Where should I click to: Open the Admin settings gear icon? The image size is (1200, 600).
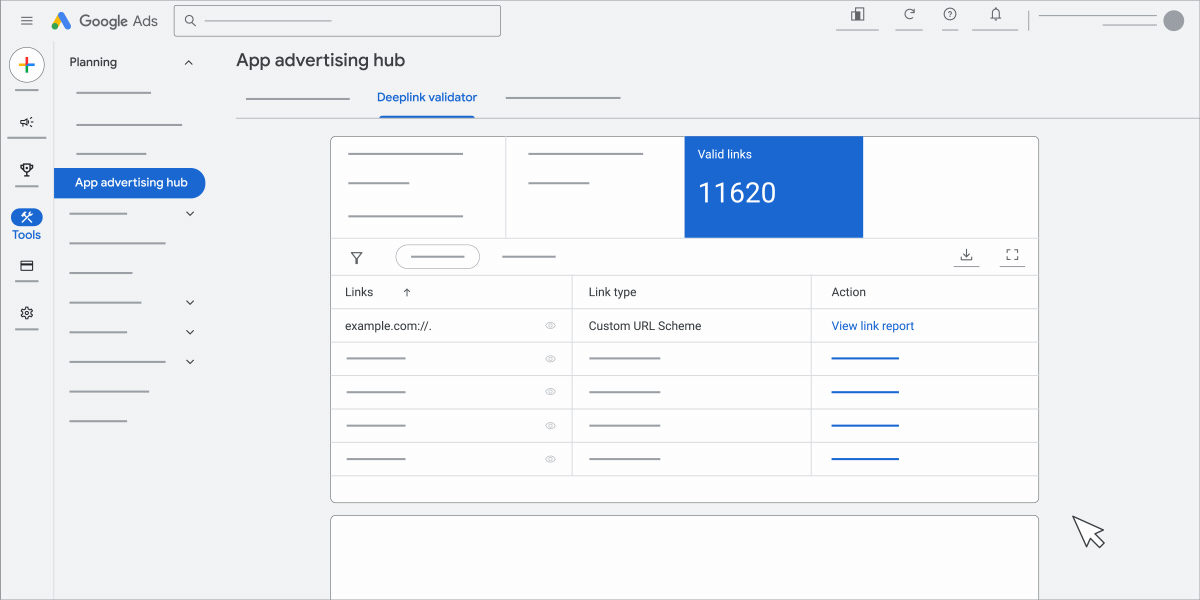[x=26, y=314]
